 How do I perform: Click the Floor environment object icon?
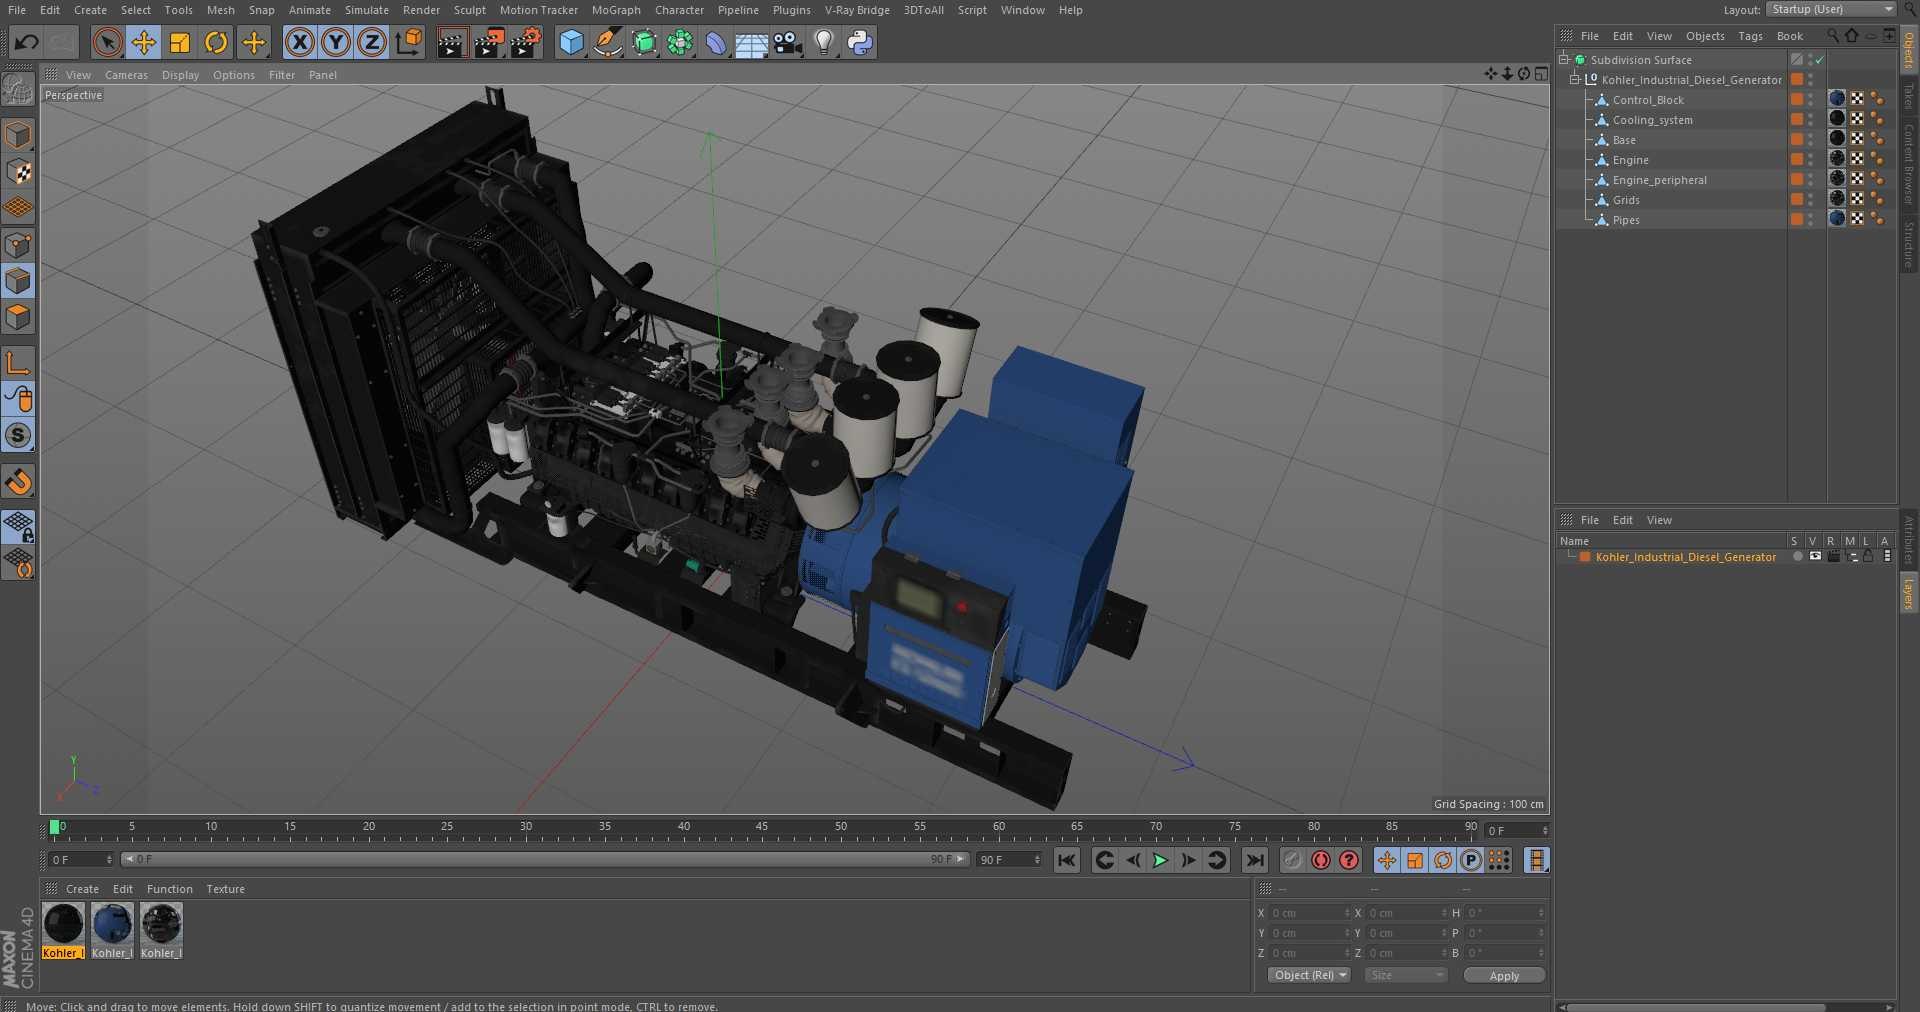[752, 42]
